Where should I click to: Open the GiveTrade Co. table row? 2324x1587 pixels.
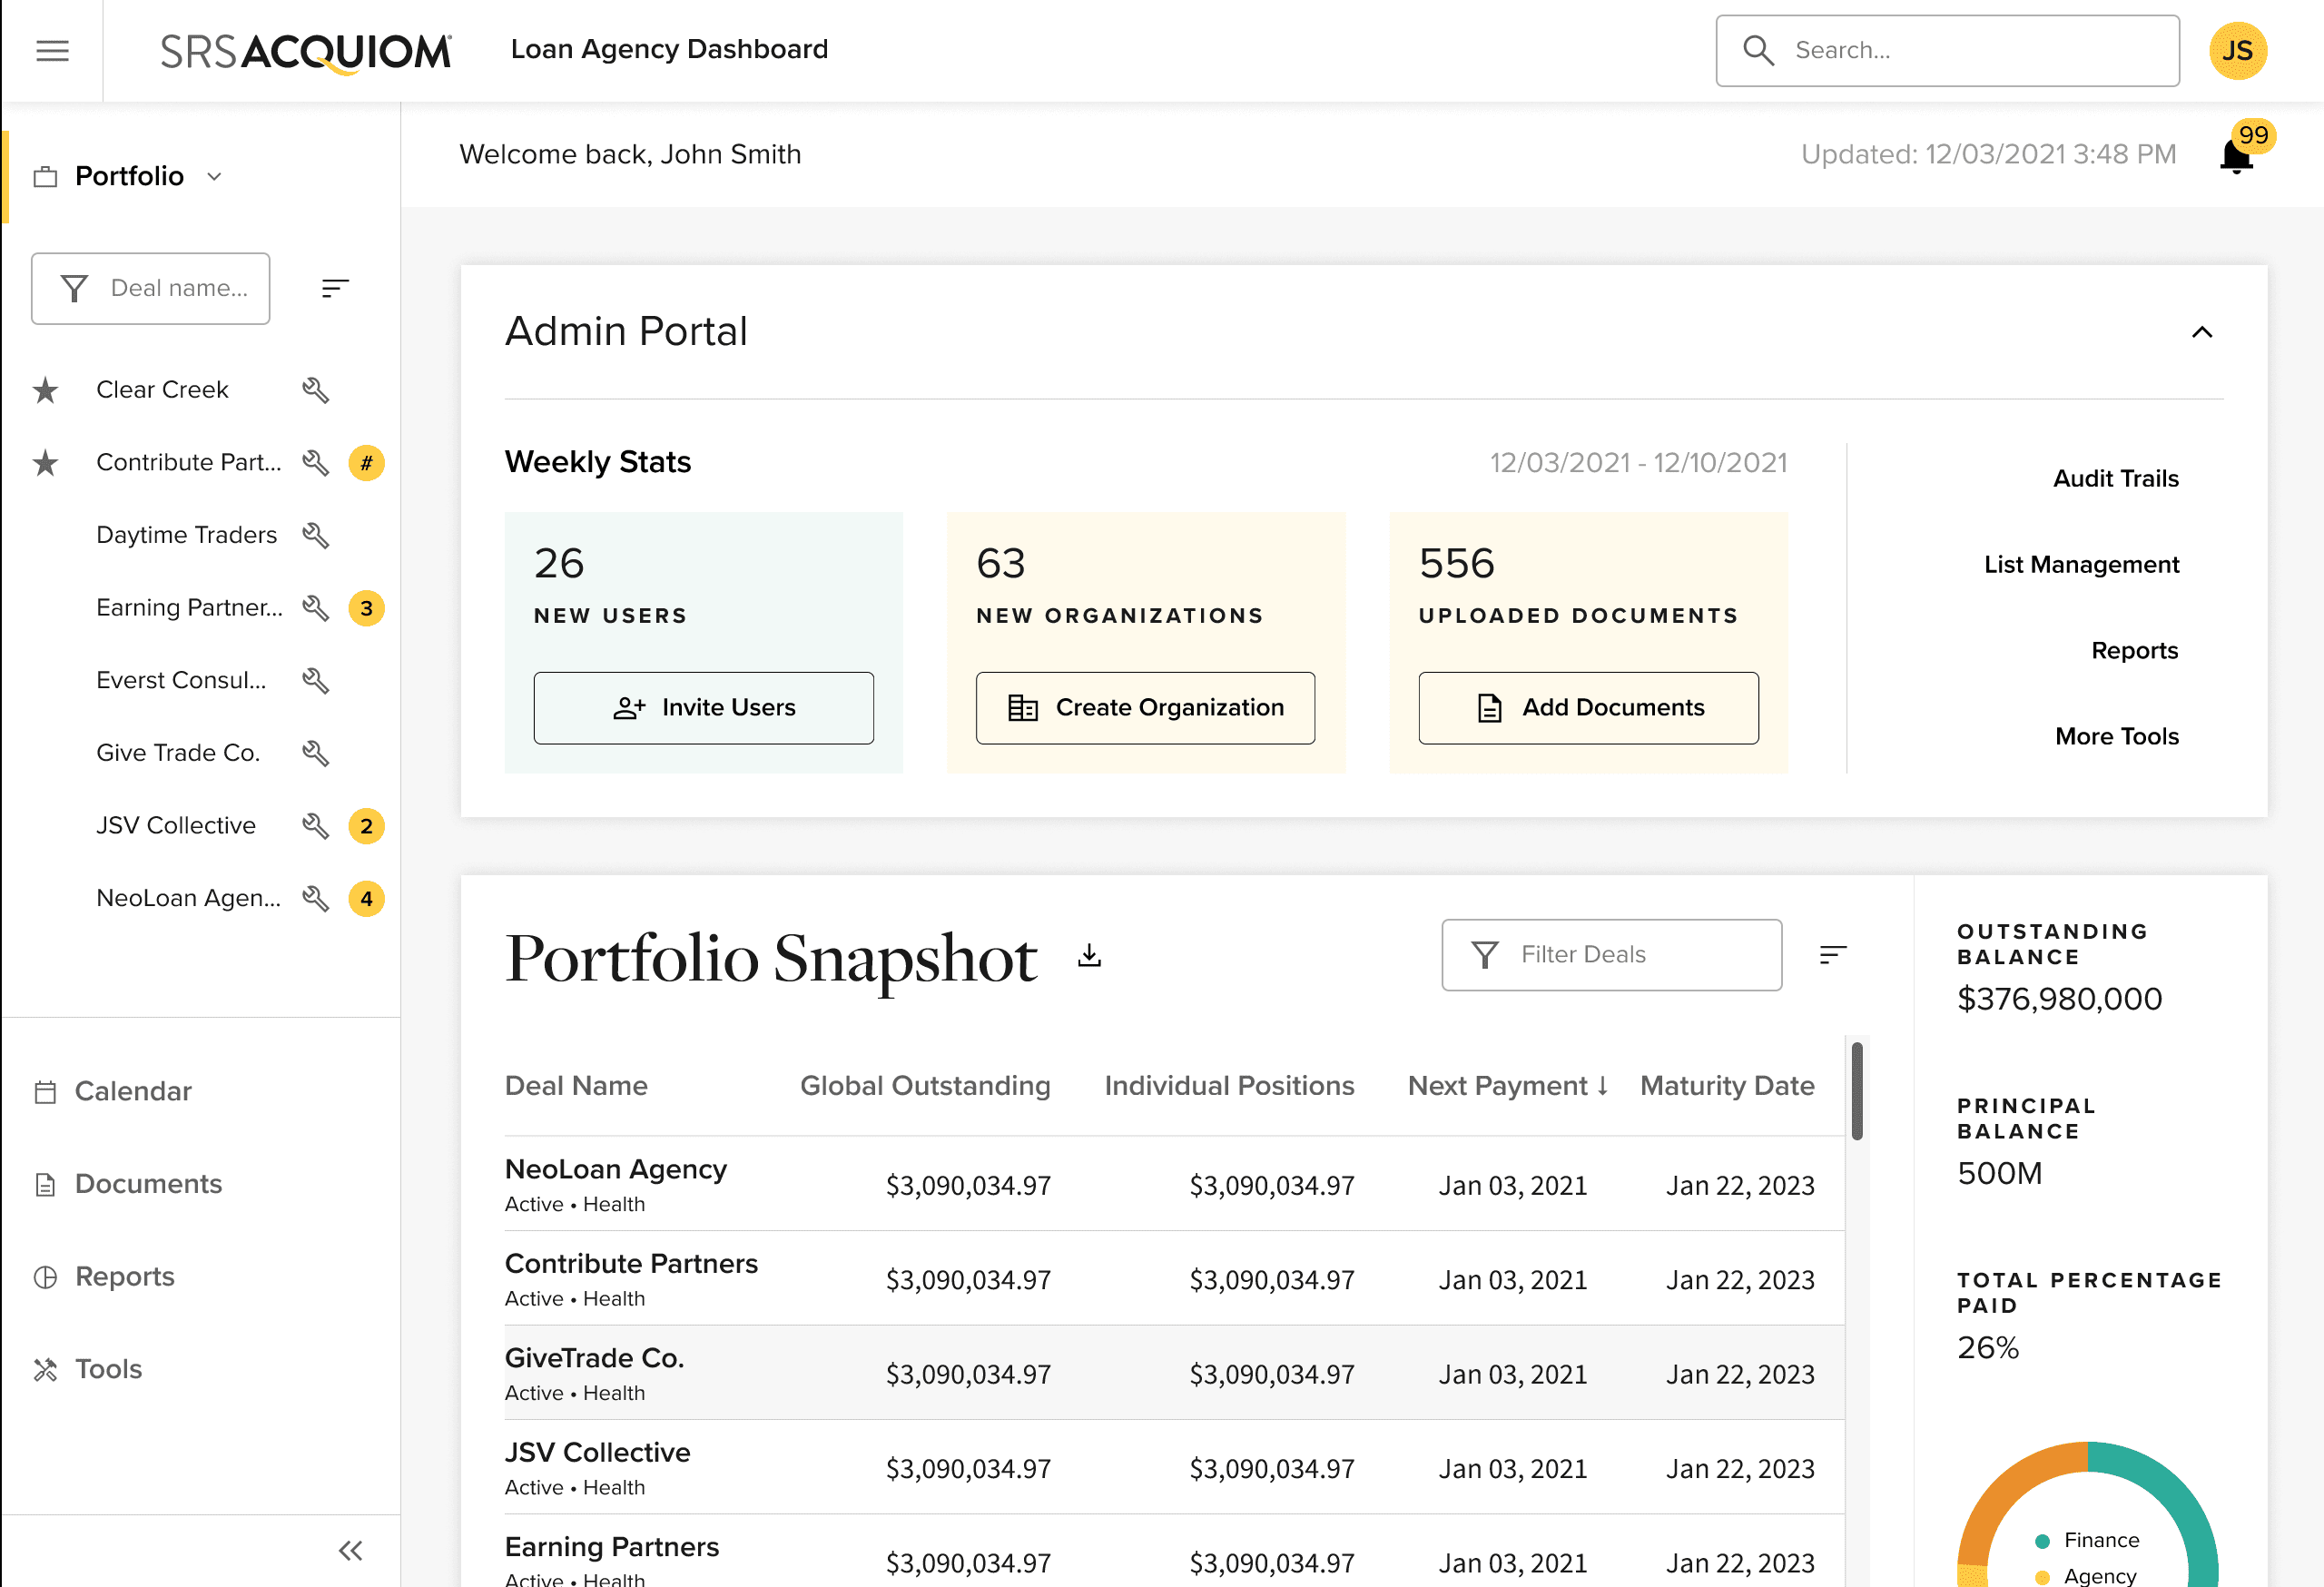1175,1373
